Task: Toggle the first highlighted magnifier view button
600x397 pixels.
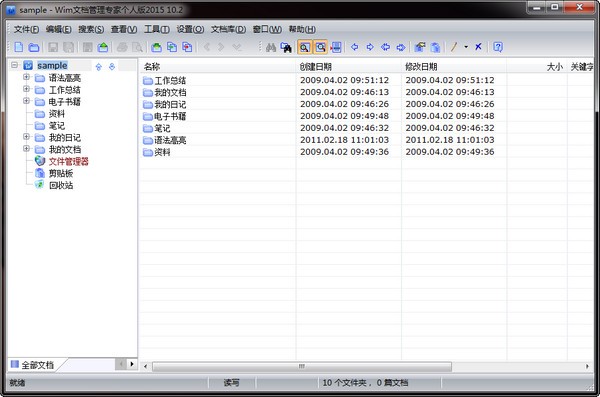Action: (x=305, y=47)
